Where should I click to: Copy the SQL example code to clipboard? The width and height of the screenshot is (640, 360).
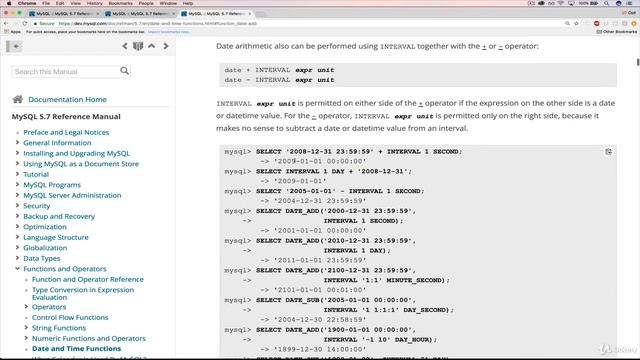tap(608, 152)
